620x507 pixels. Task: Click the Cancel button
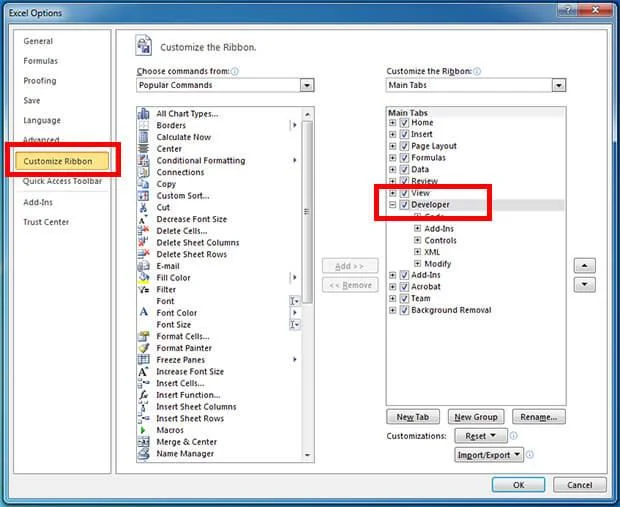580,485
